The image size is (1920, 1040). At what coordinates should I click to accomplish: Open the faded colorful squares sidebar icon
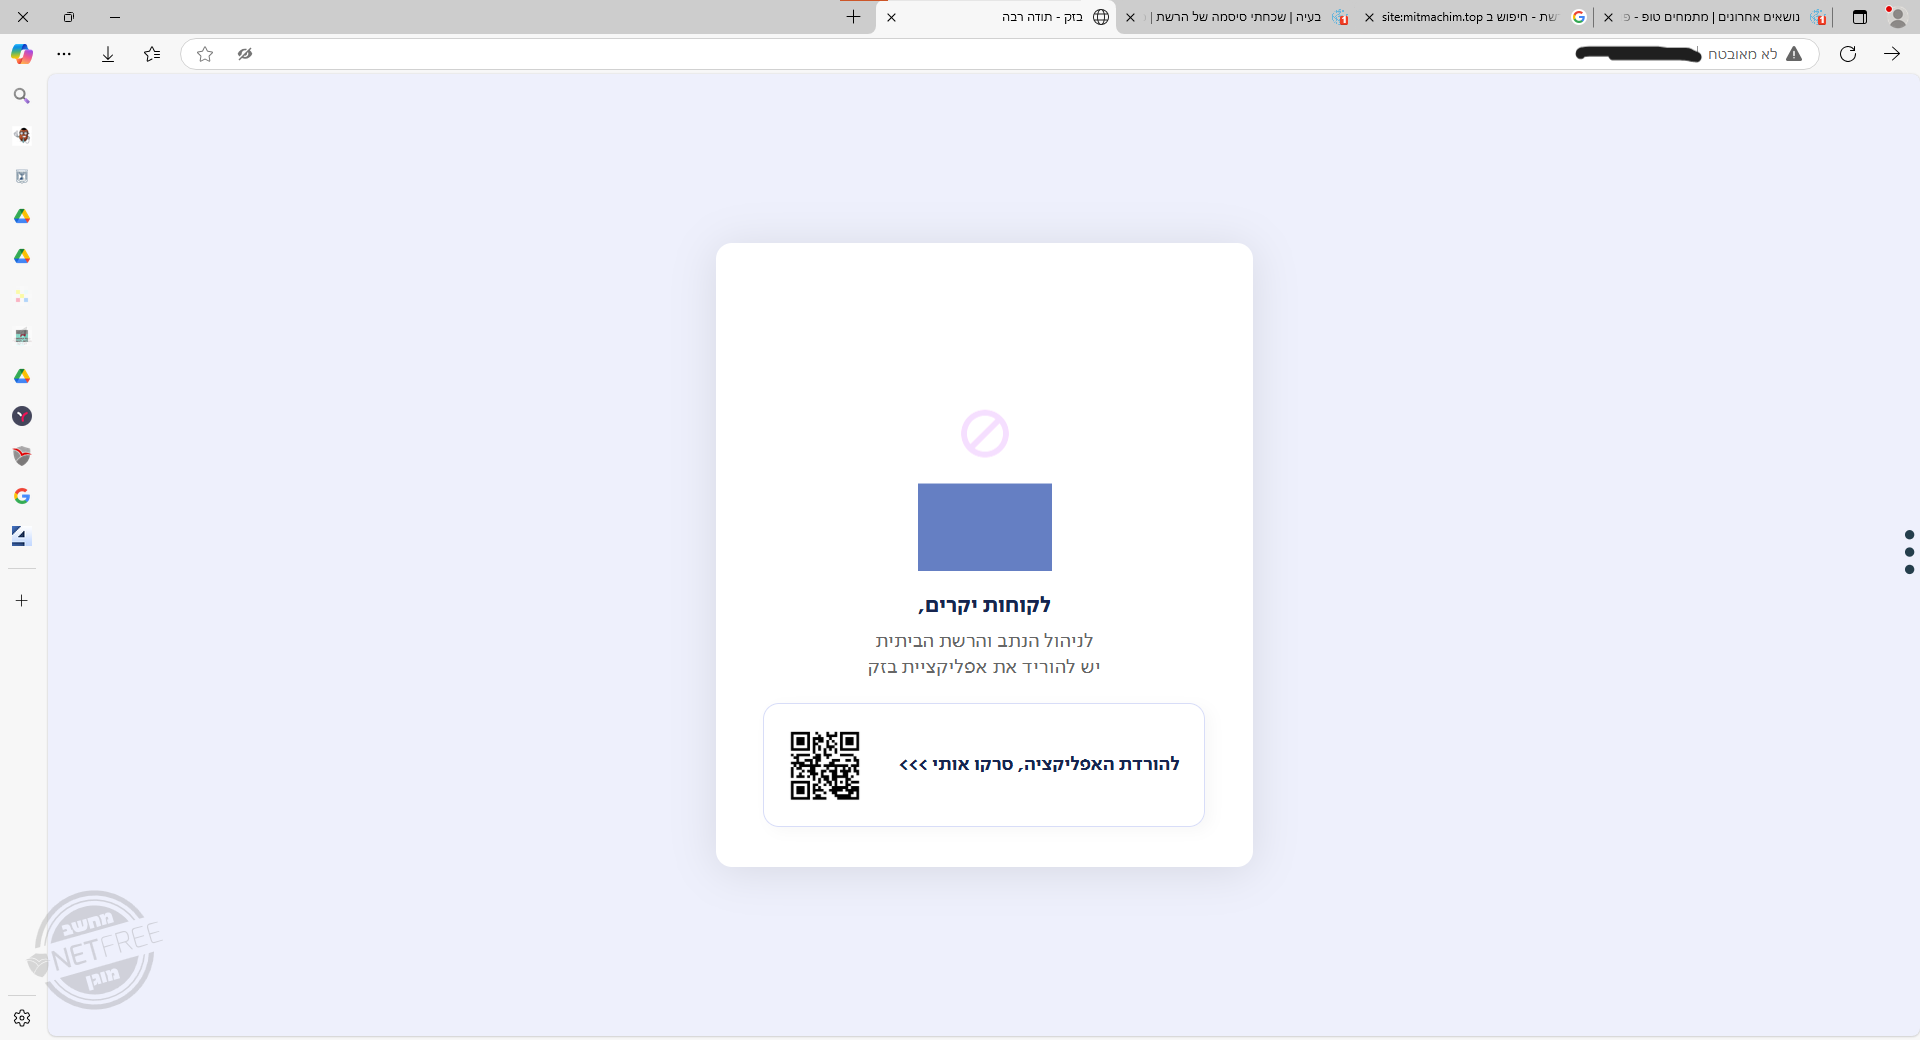tap(22, 296)
